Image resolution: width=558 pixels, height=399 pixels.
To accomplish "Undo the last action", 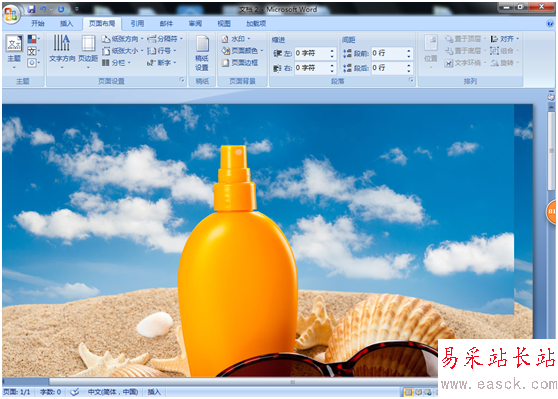I will coord(43,9).
